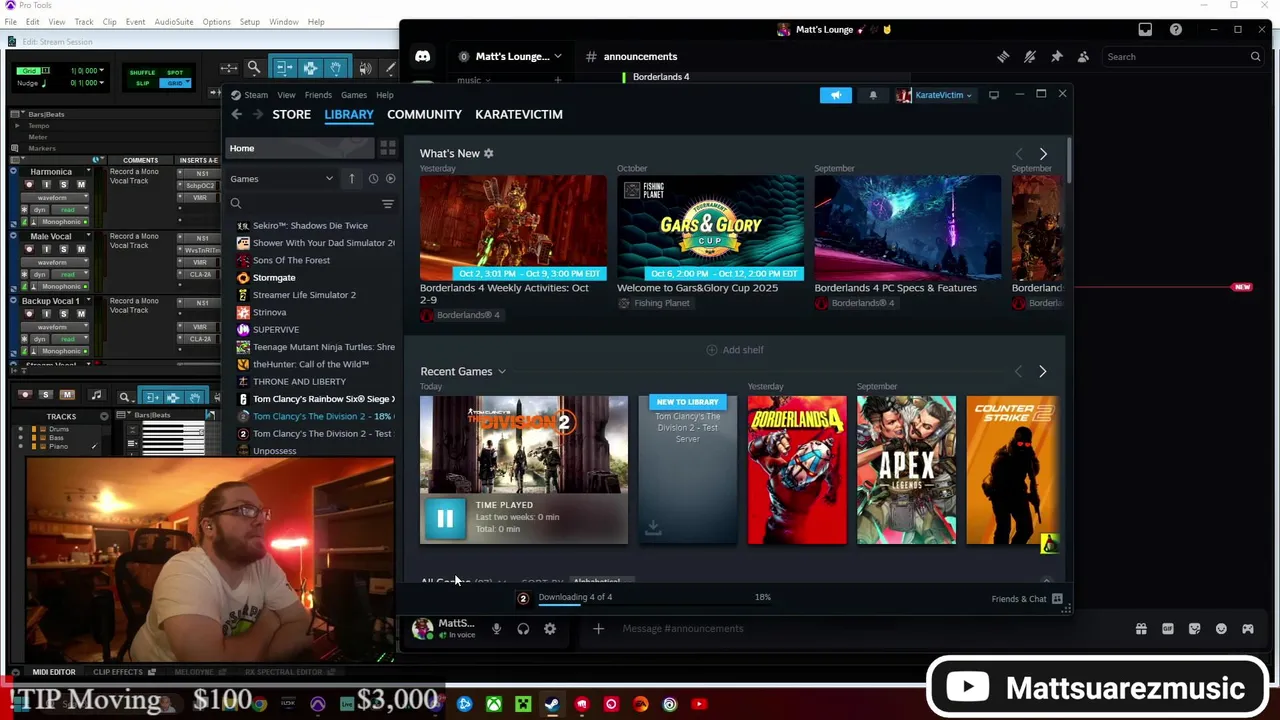Open Discord activities game controller icon
Screen dimensions: 1280x720
[1248, 629]
